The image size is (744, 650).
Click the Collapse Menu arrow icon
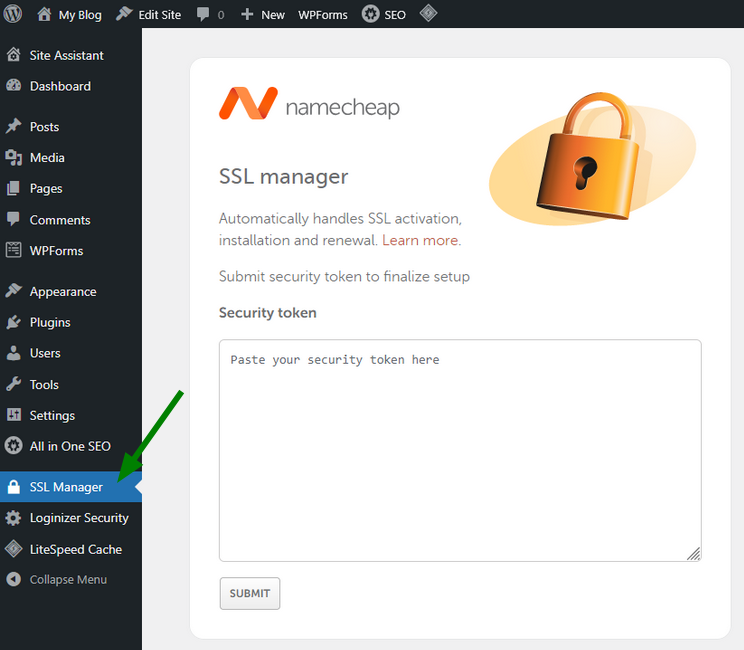click(14, 579)
